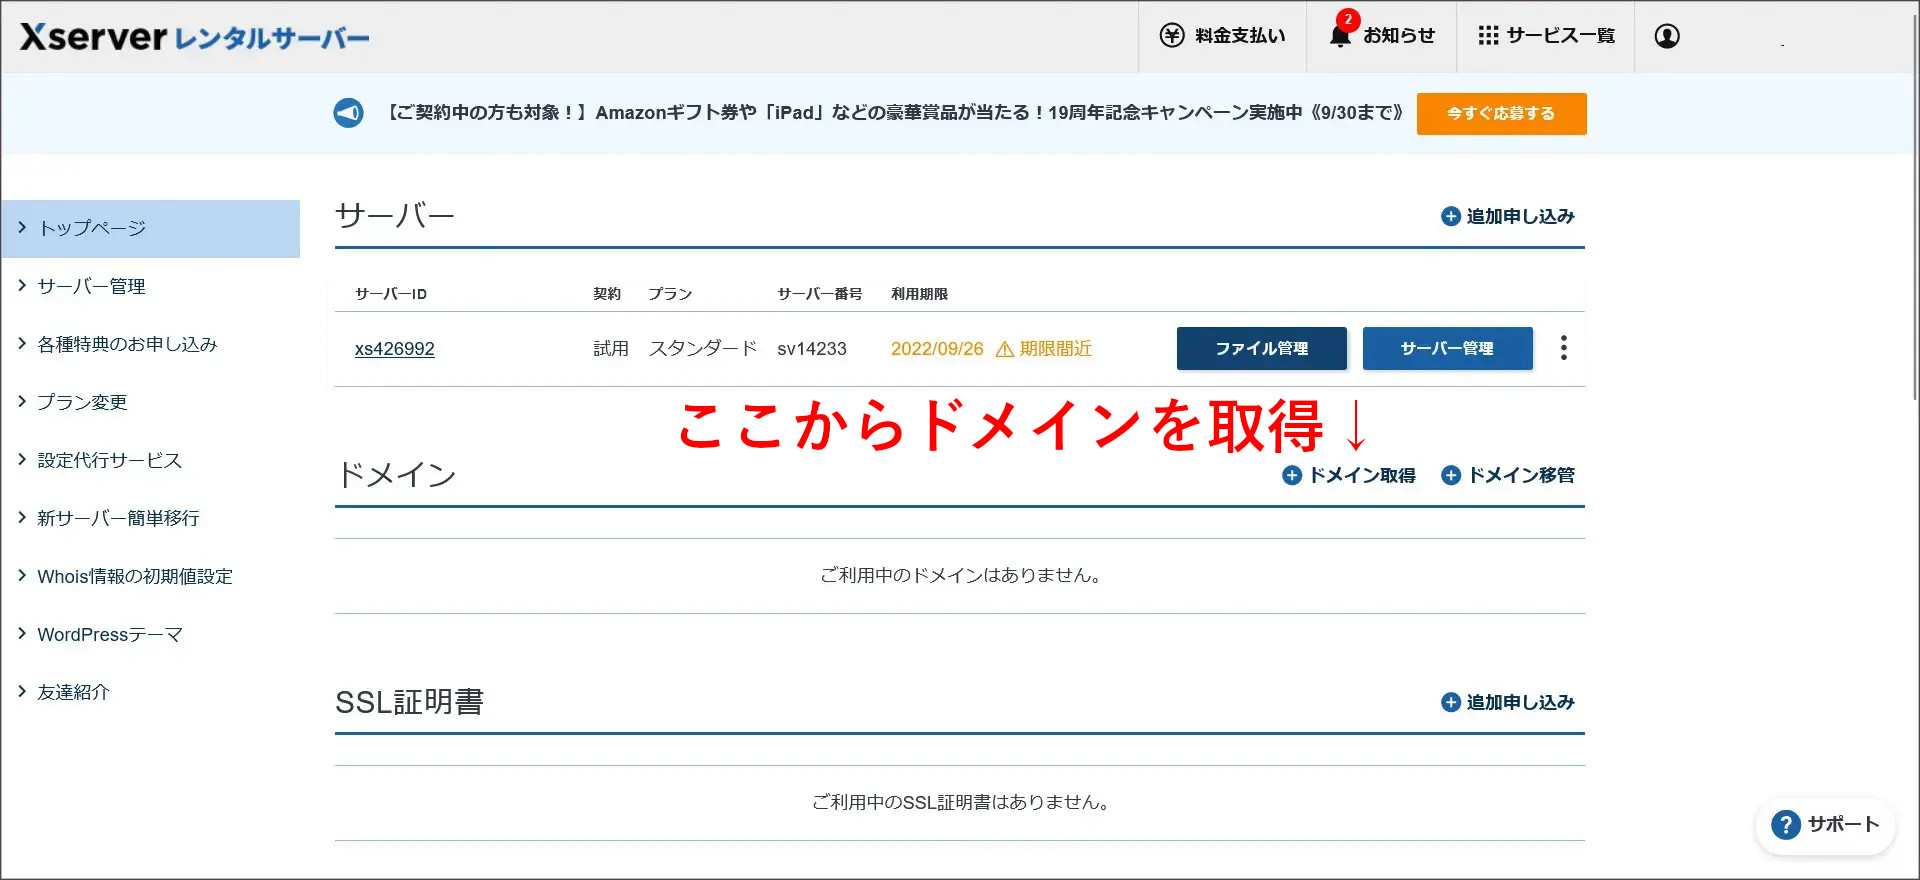Select トップページ in the sidebar
1920x880 pixels.
pyautogui.click(x=150, y=228)
